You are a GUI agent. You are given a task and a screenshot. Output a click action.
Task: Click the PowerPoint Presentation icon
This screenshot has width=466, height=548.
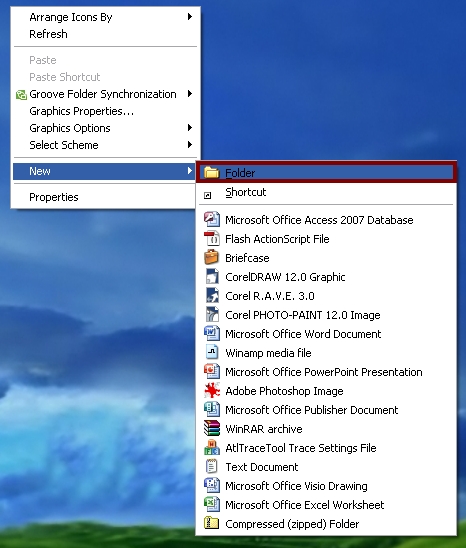pos(212,371)
